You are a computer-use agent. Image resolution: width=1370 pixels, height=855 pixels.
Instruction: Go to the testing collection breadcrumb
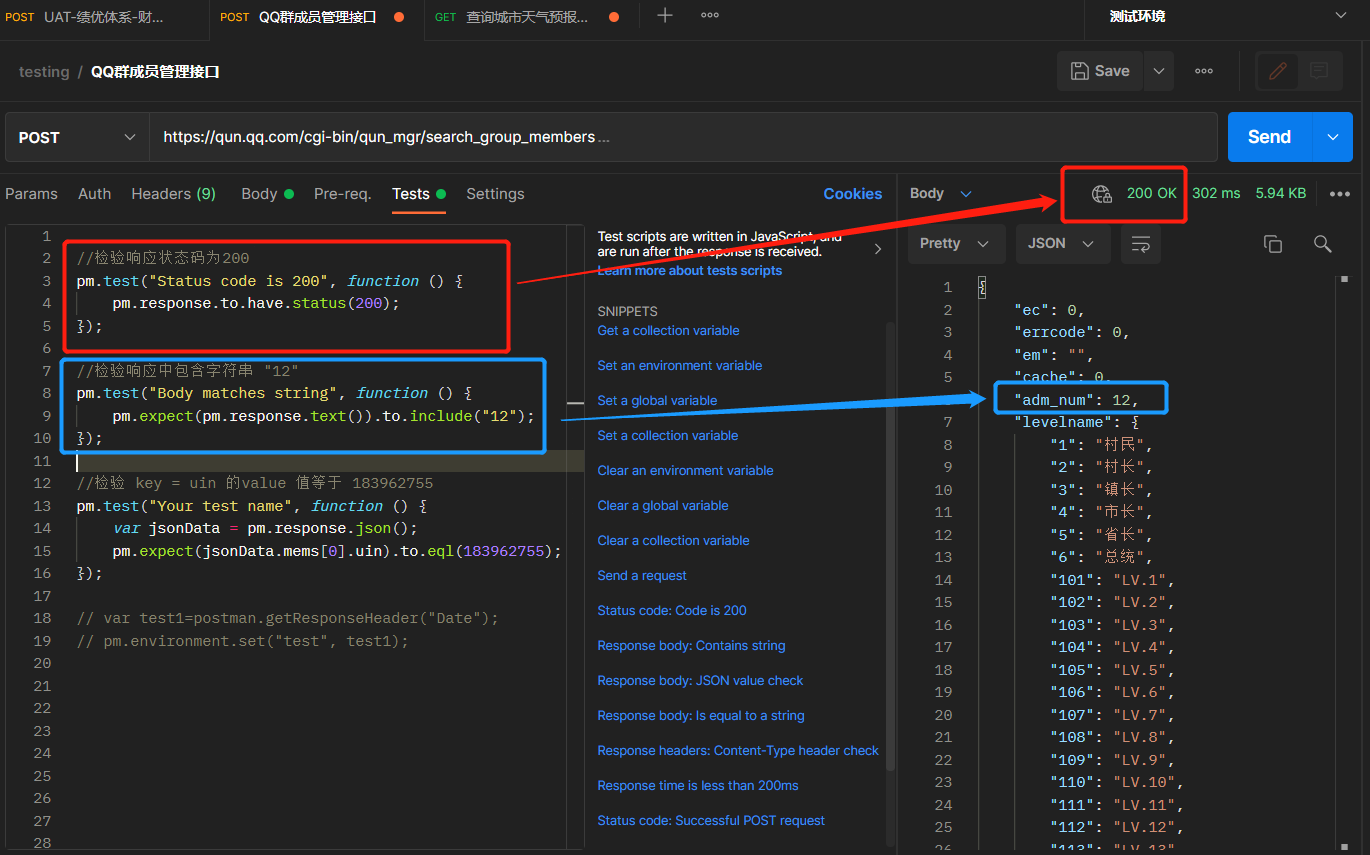44,72
